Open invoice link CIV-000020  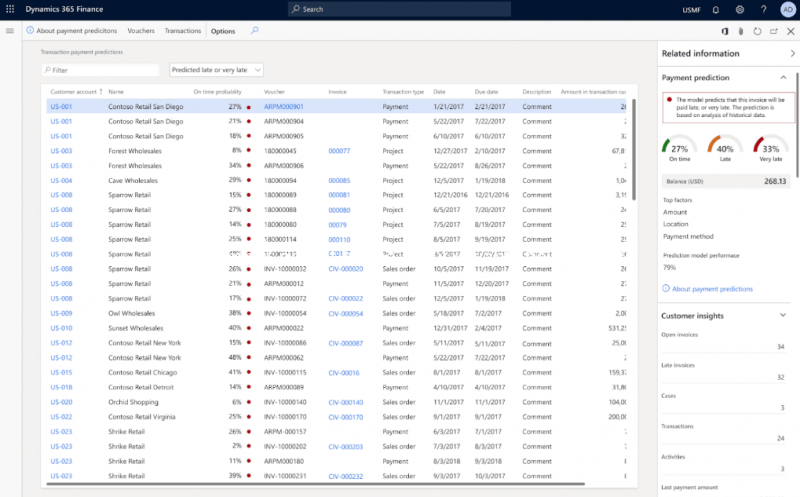(x=346, y=269)
